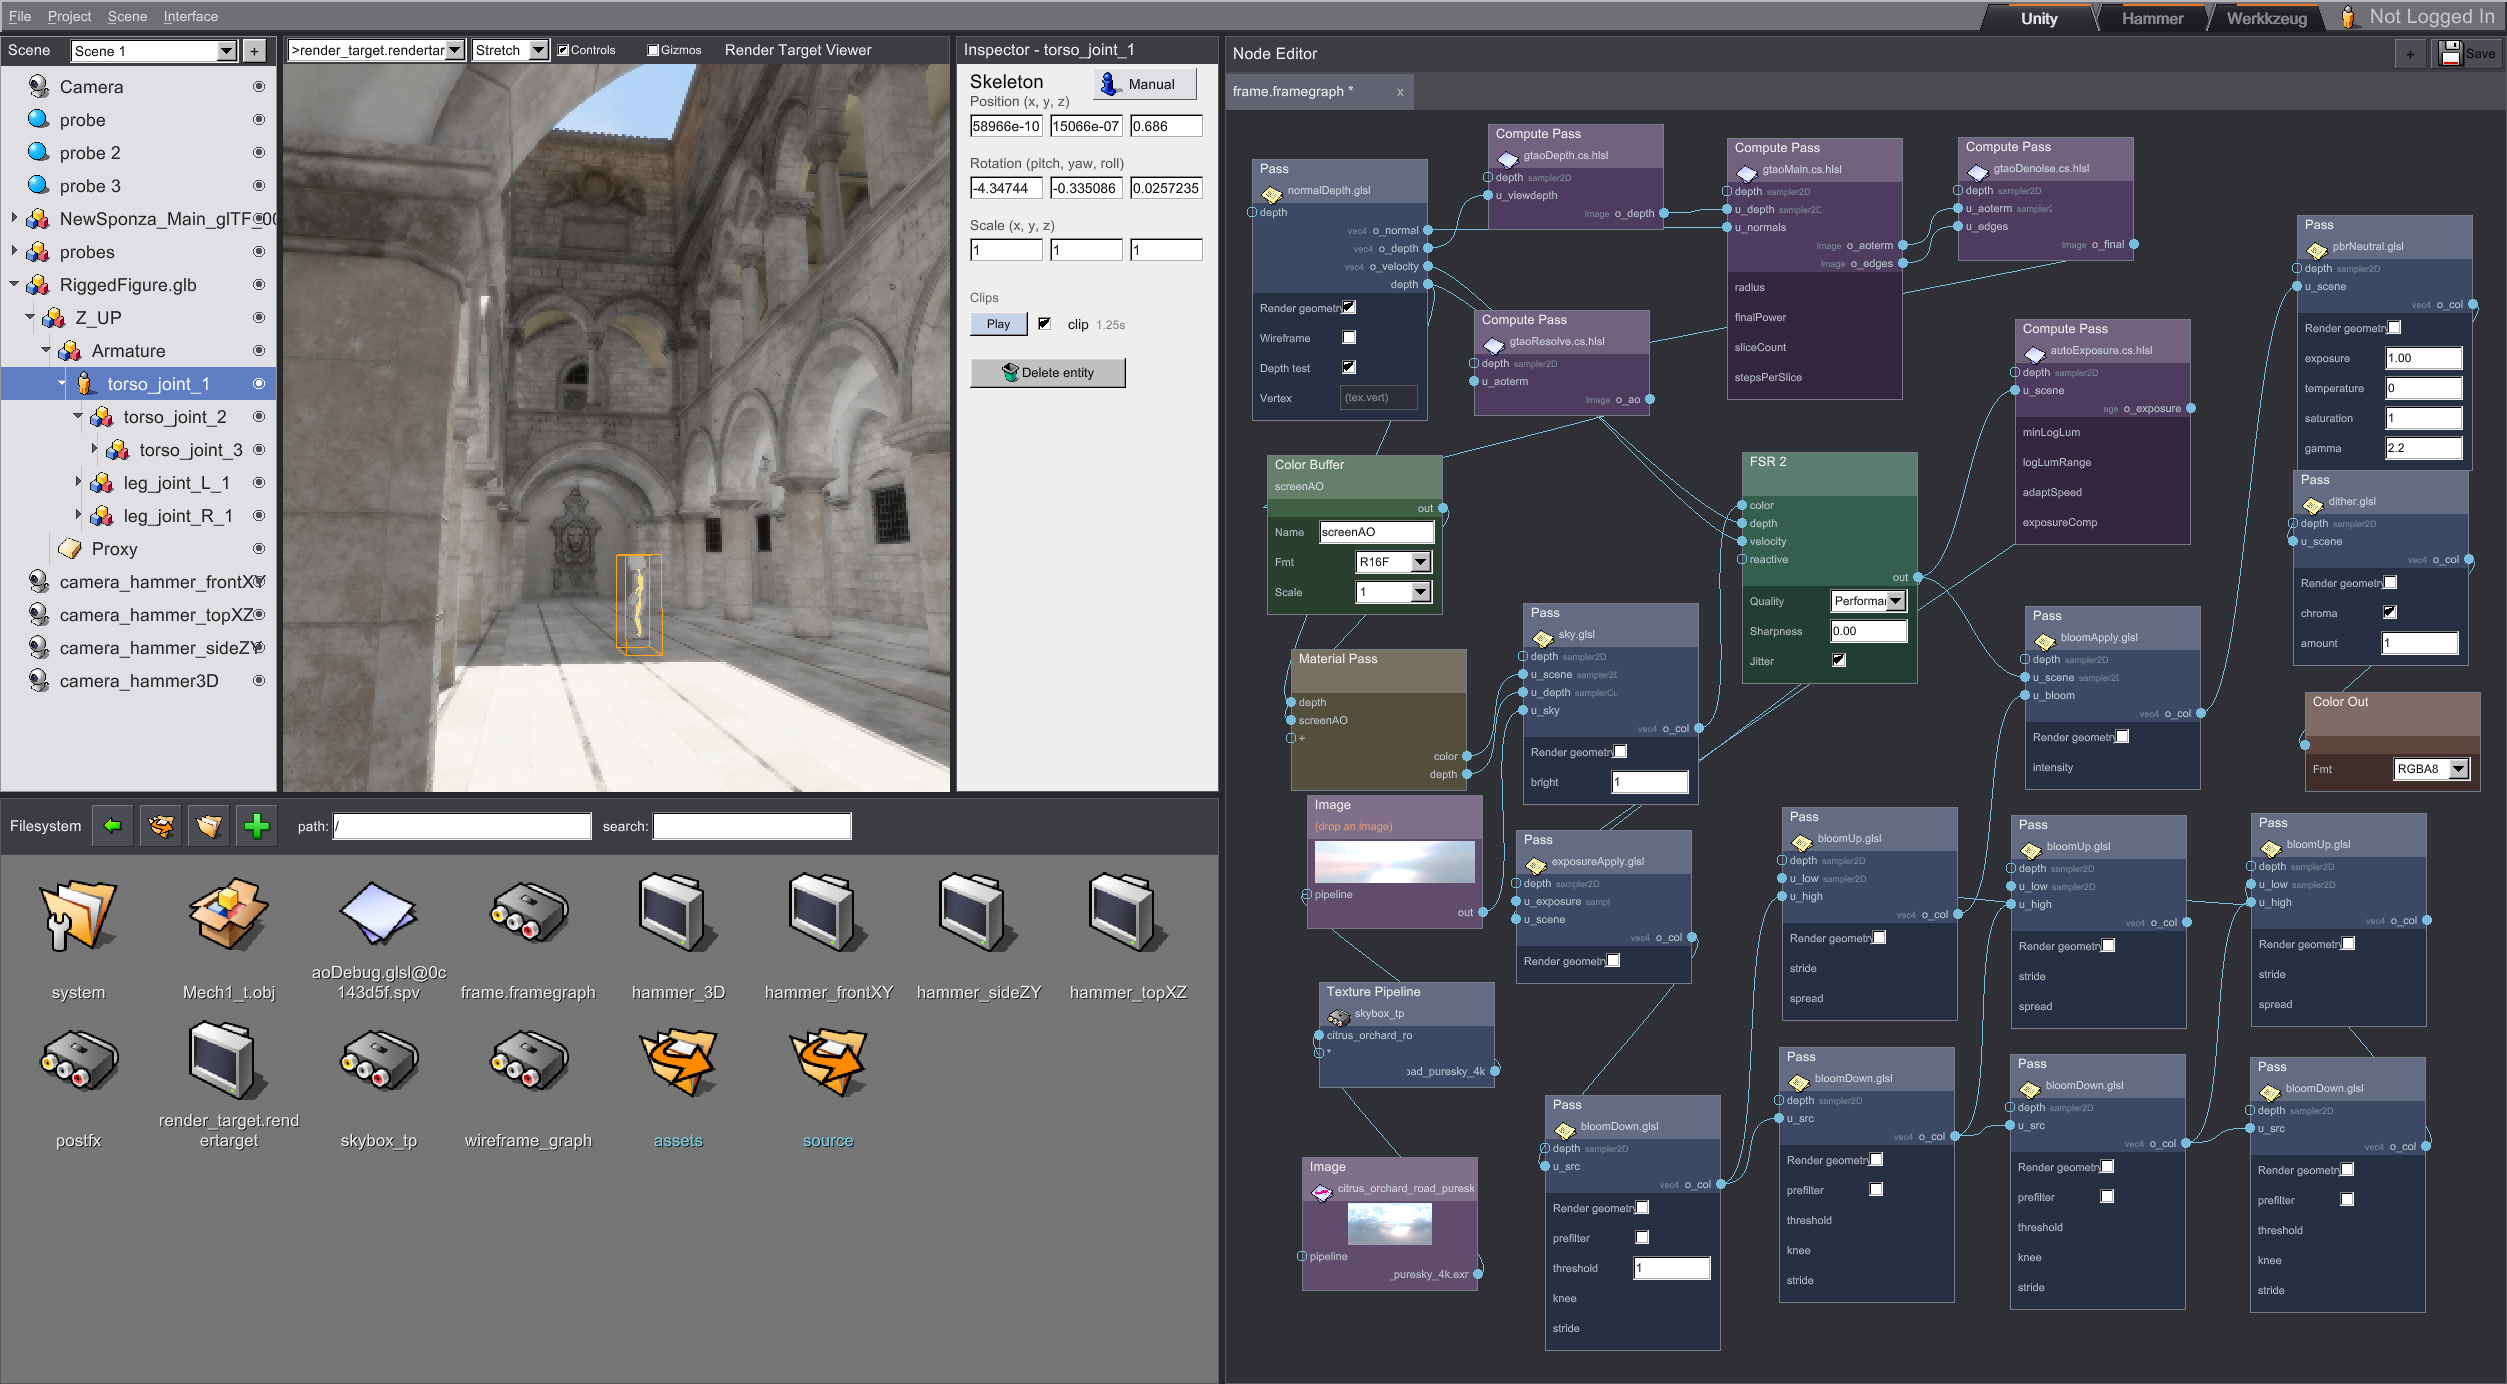Open the FSR 2 Quality dropdown
The height and width of the screenshot is (1384, 2507).
click(1869, 601)
